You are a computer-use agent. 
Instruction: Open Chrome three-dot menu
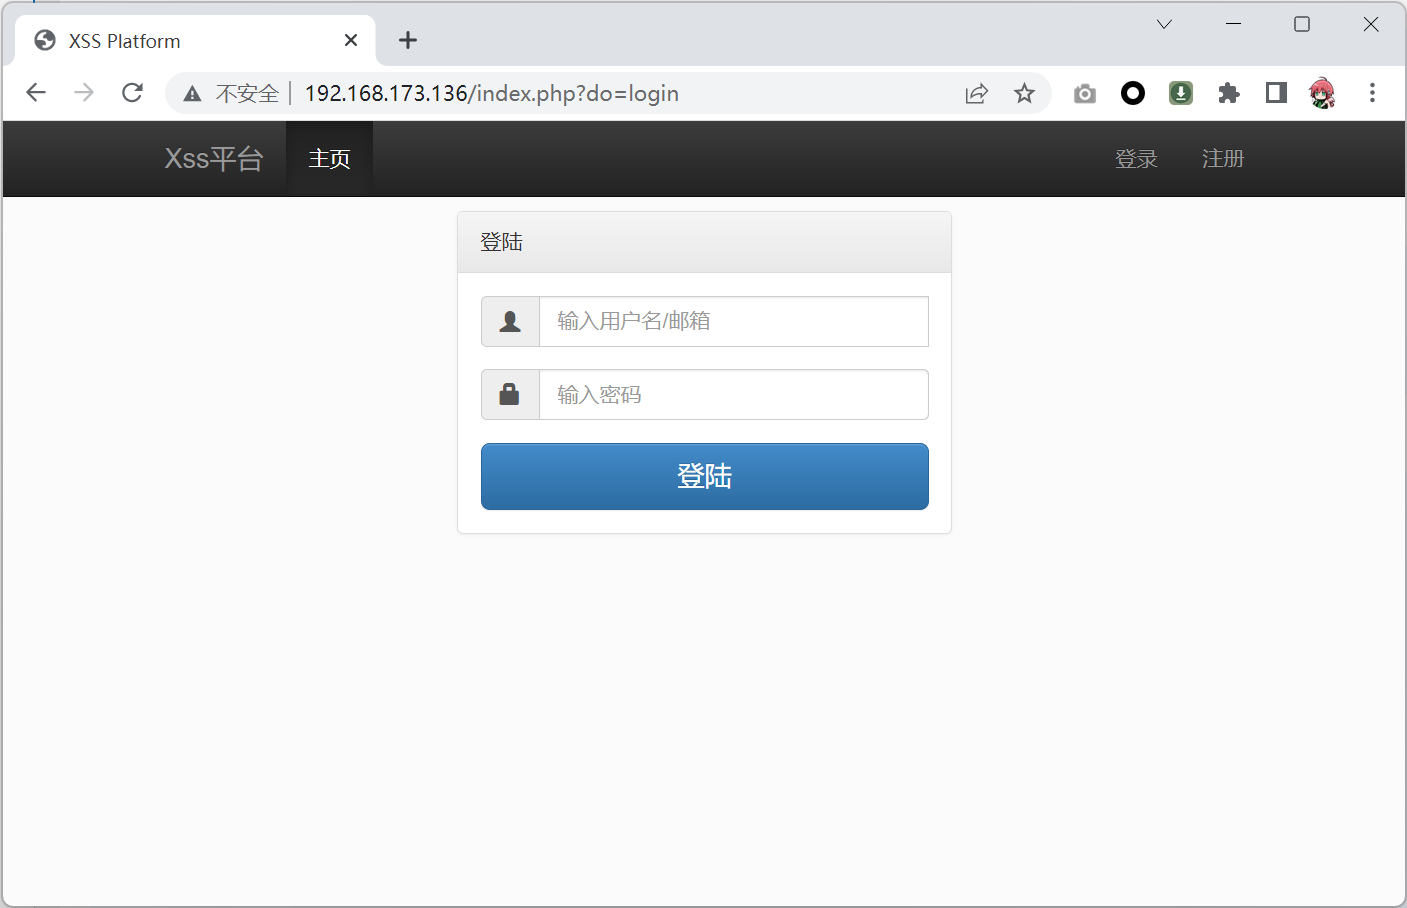[1372, 93]
